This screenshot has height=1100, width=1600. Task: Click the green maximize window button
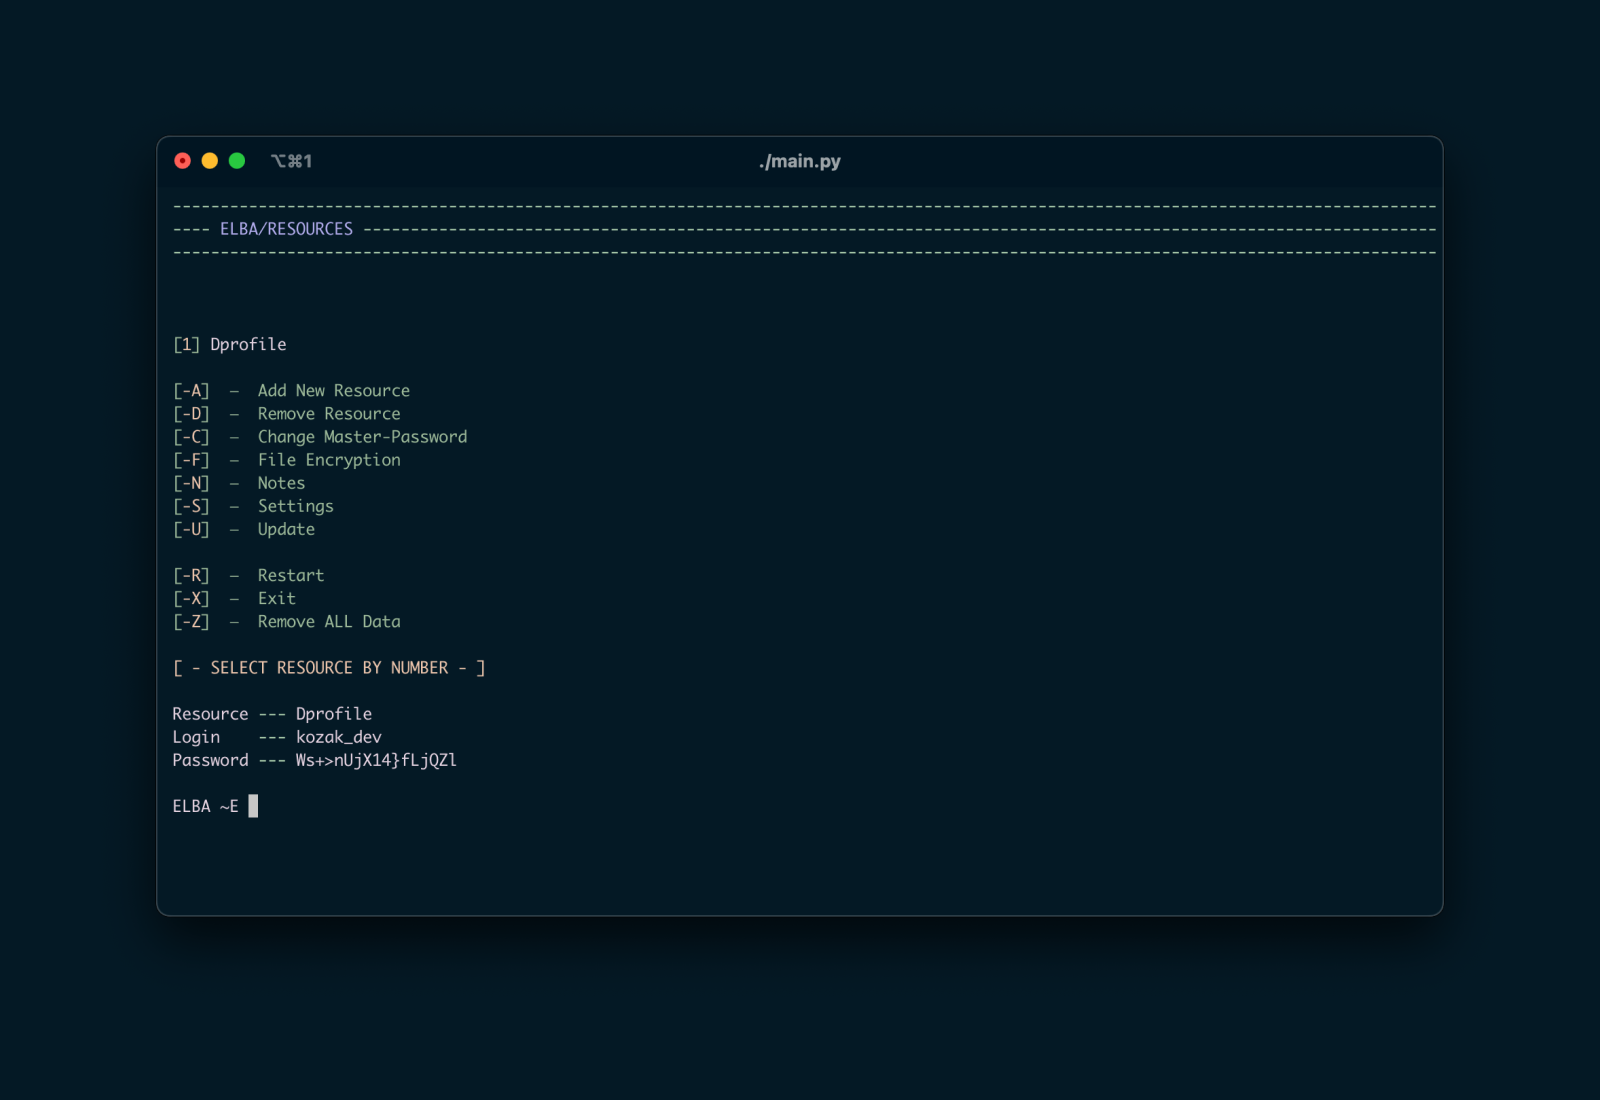(x=237, y=161)
